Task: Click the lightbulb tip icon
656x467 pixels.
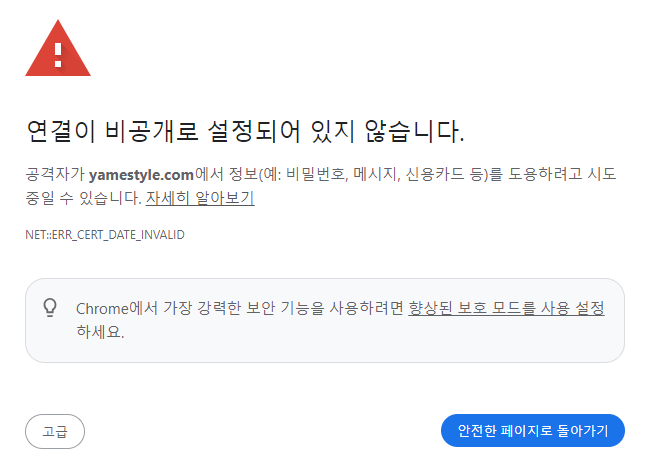Action: 50,308
